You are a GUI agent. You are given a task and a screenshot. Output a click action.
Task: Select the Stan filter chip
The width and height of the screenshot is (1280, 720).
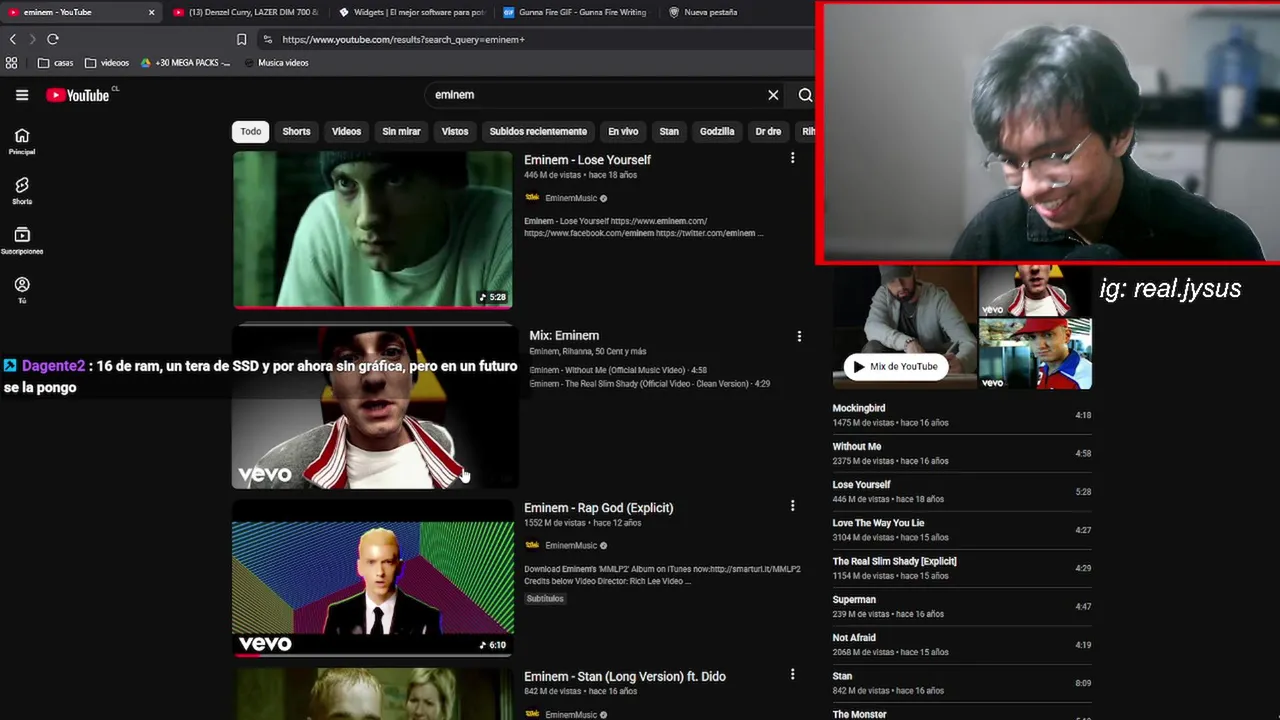click(669, 131)
